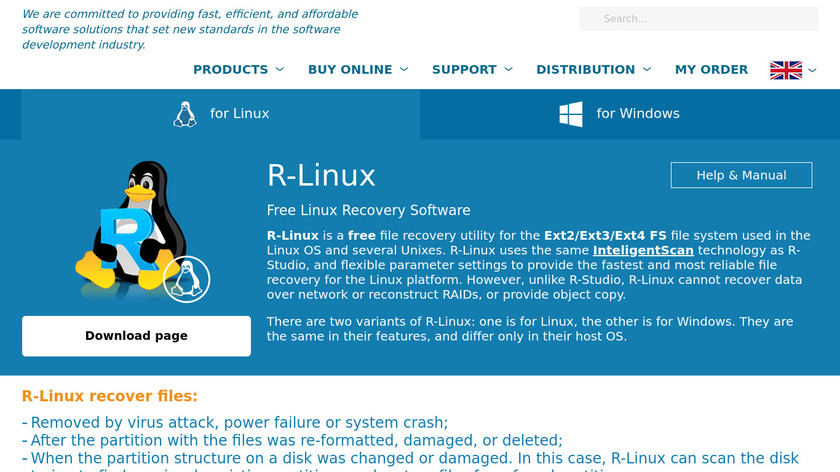Viewport: 840px width, 472px height.
Task: Open the Help & Manual button
Action: (741, 175)
